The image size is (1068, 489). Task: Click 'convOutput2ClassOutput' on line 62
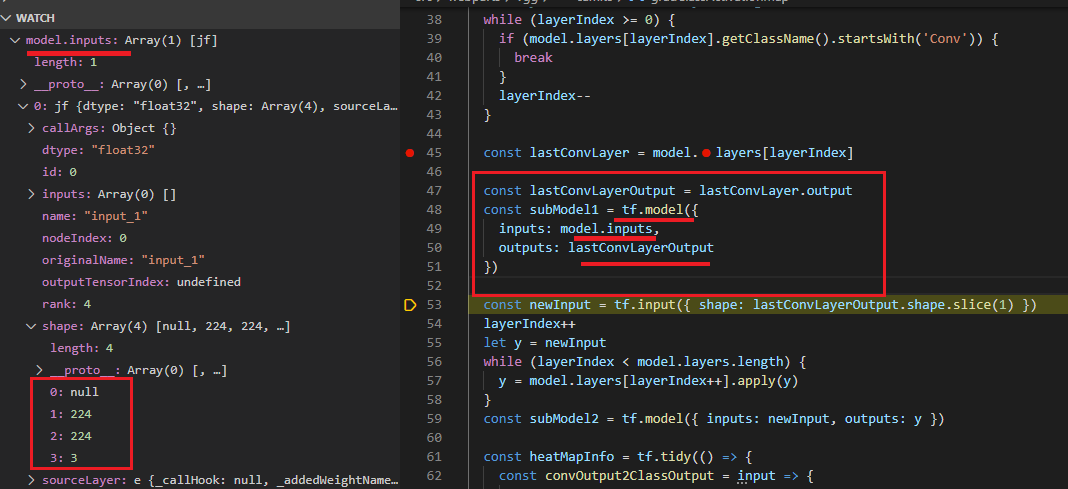coord(629,476)
